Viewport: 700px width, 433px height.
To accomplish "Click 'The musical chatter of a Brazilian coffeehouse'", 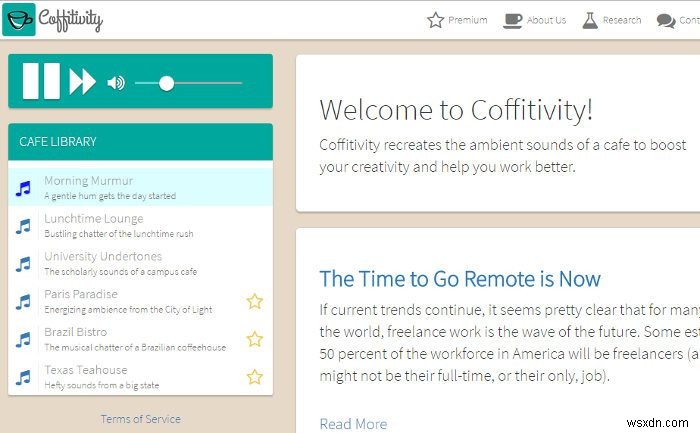I will [135, 348].
